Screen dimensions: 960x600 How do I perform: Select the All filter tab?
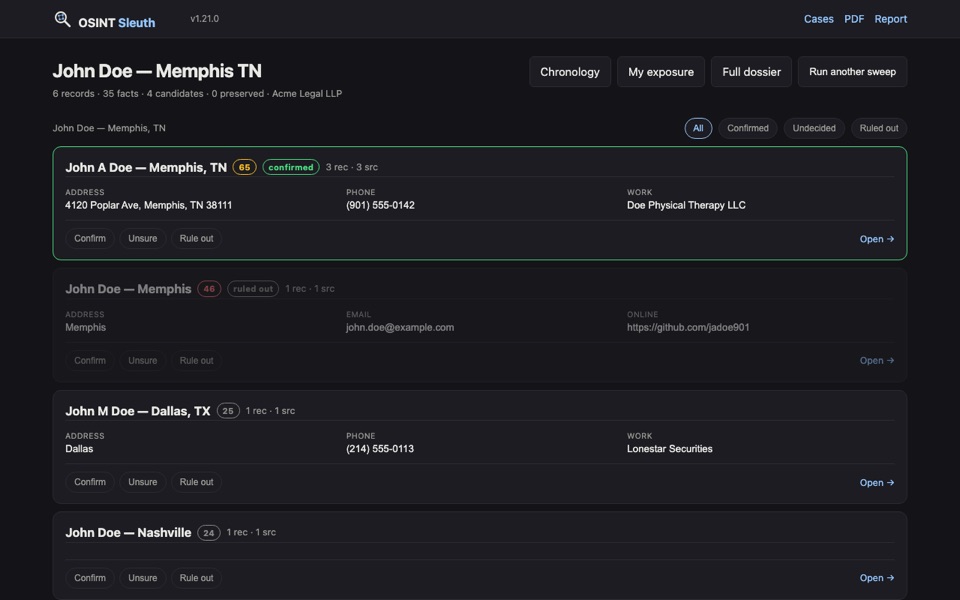tap(698, 128)
